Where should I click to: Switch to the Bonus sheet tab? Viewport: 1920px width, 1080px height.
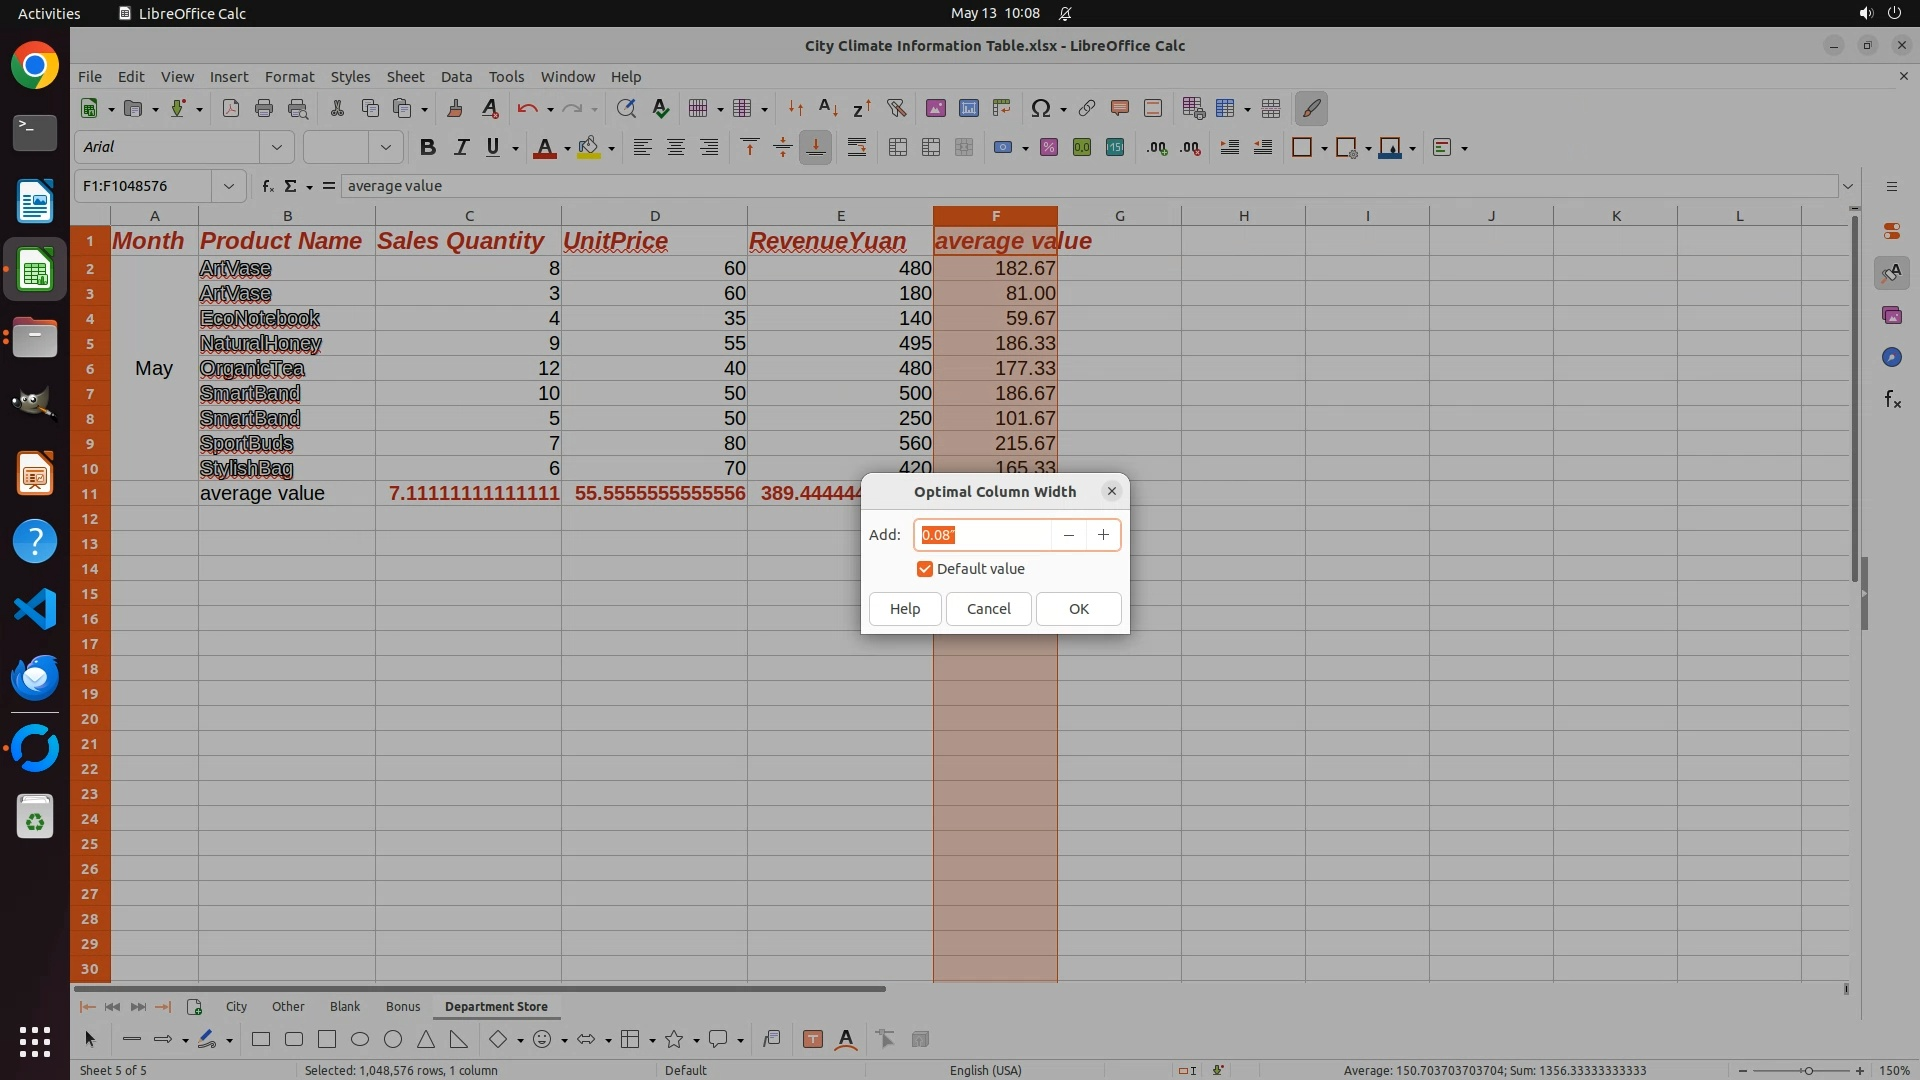point(403,1006)
